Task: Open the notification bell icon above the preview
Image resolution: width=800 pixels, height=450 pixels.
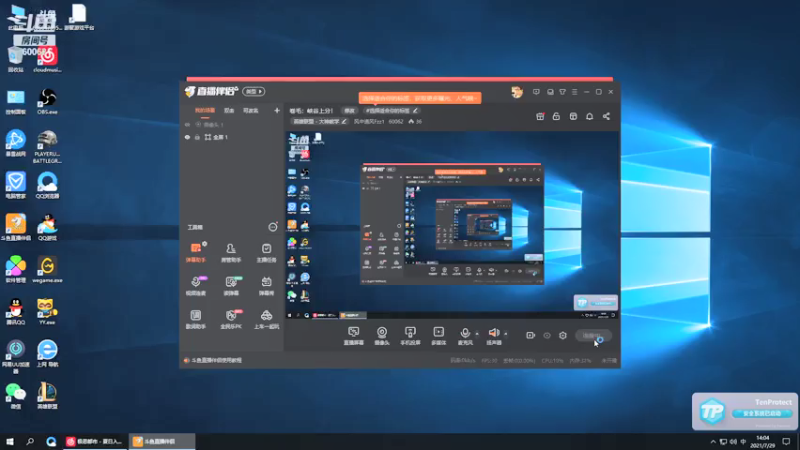Action: click(x=589, y=116)
